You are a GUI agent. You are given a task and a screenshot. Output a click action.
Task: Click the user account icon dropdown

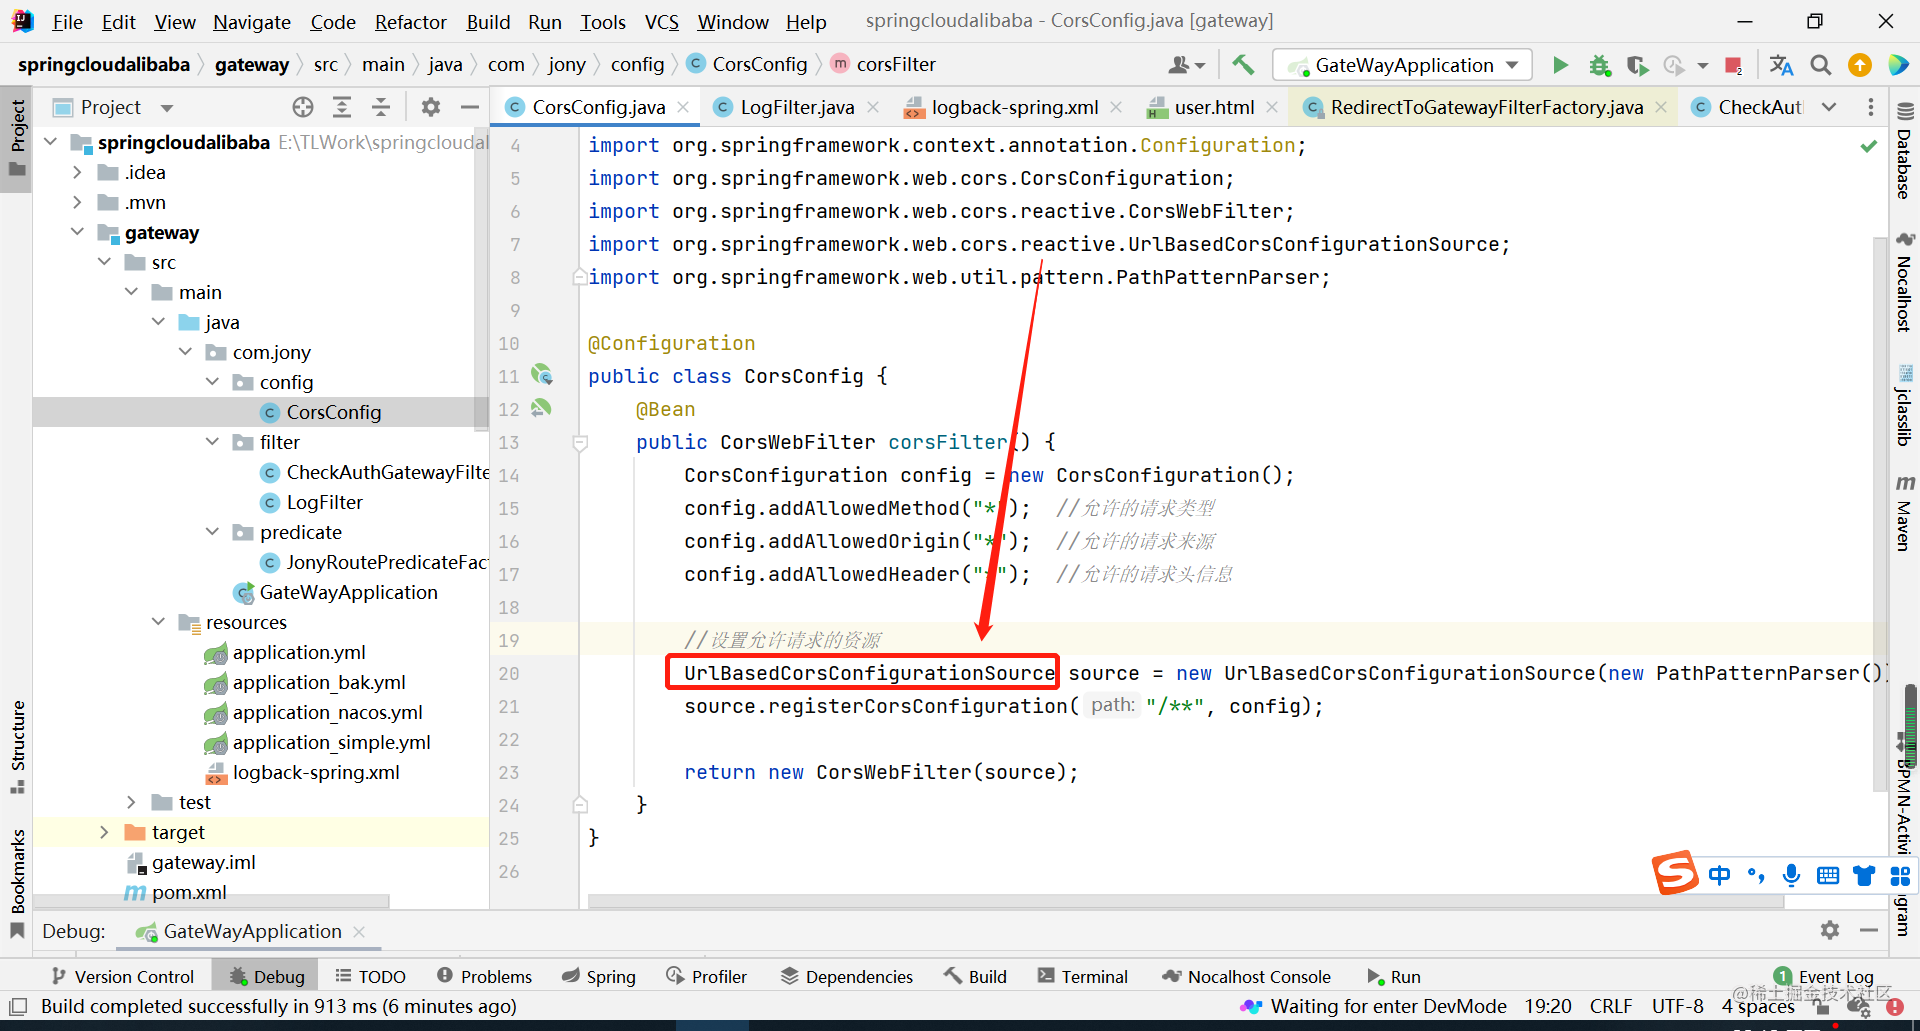[x=1187, y=65]
